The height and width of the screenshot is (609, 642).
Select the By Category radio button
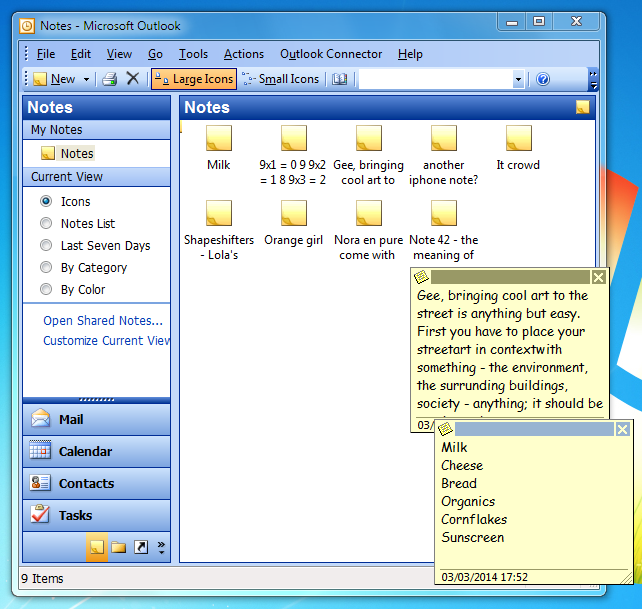(46, 267)
